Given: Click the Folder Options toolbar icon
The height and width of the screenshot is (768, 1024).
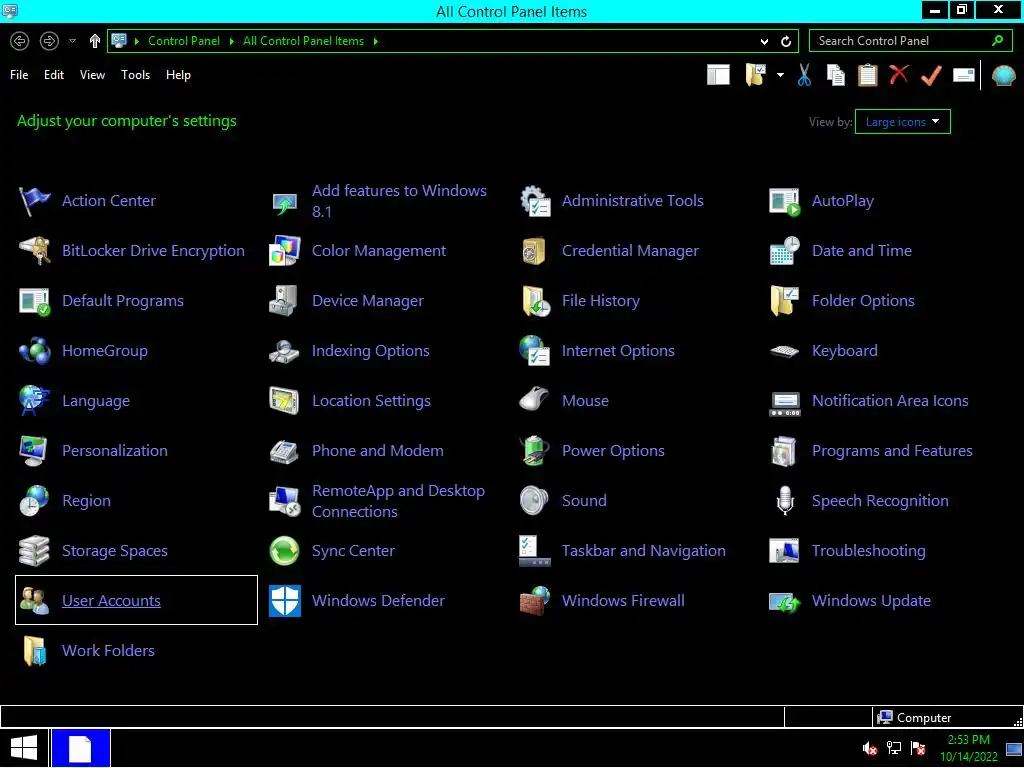Looking at the screenshot, I should point(756,75).
